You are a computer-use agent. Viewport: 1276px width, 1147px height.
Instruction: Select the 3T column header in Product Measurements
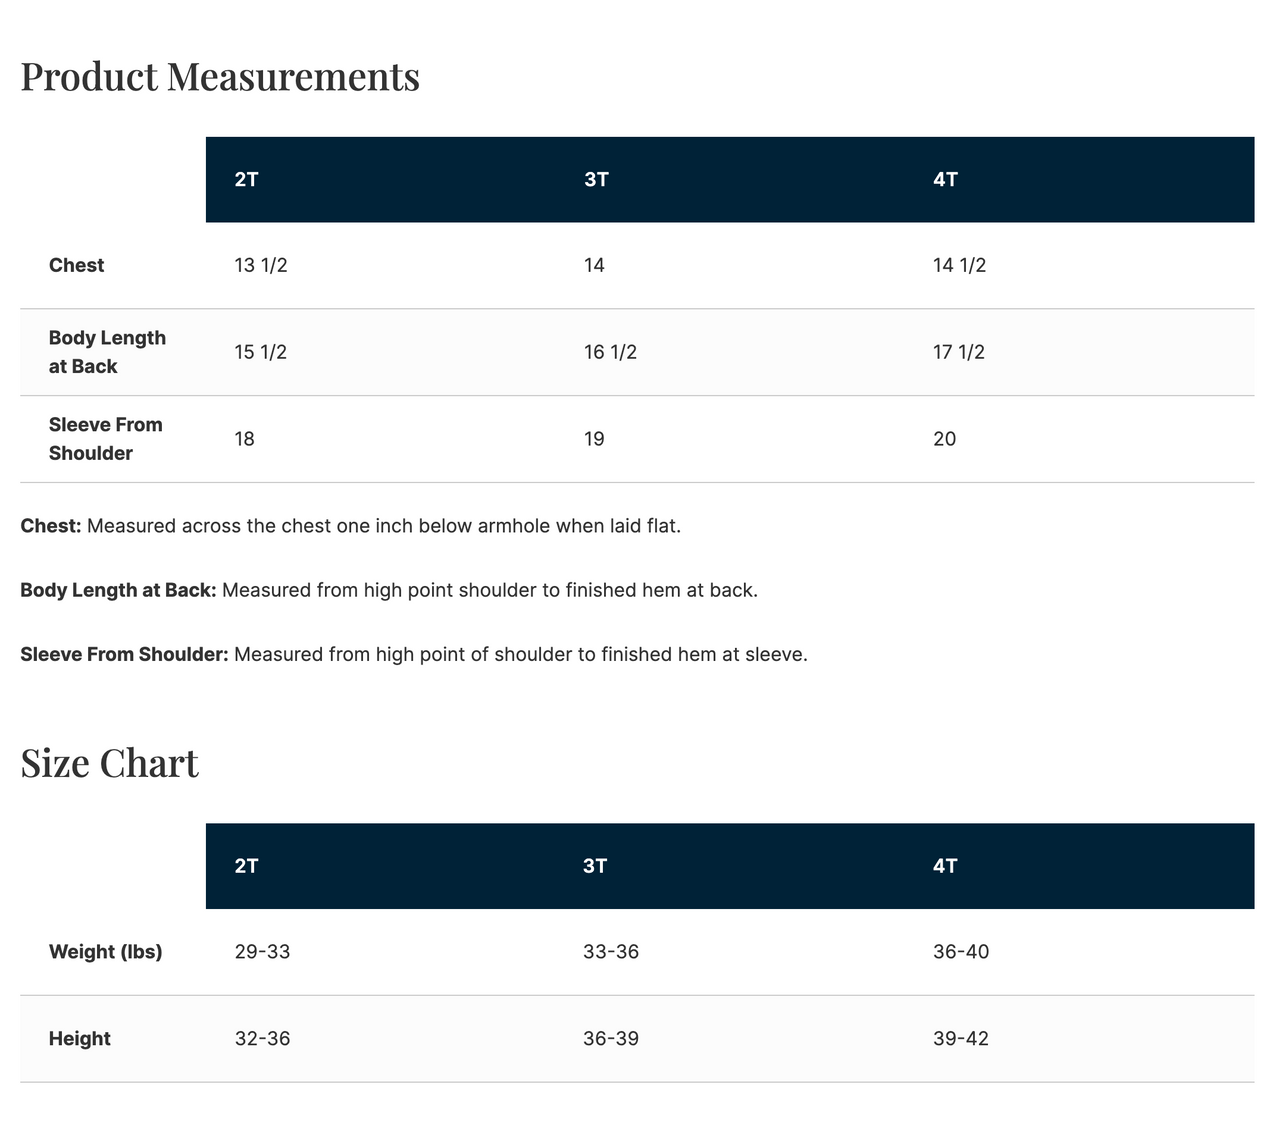pos(596,180)
